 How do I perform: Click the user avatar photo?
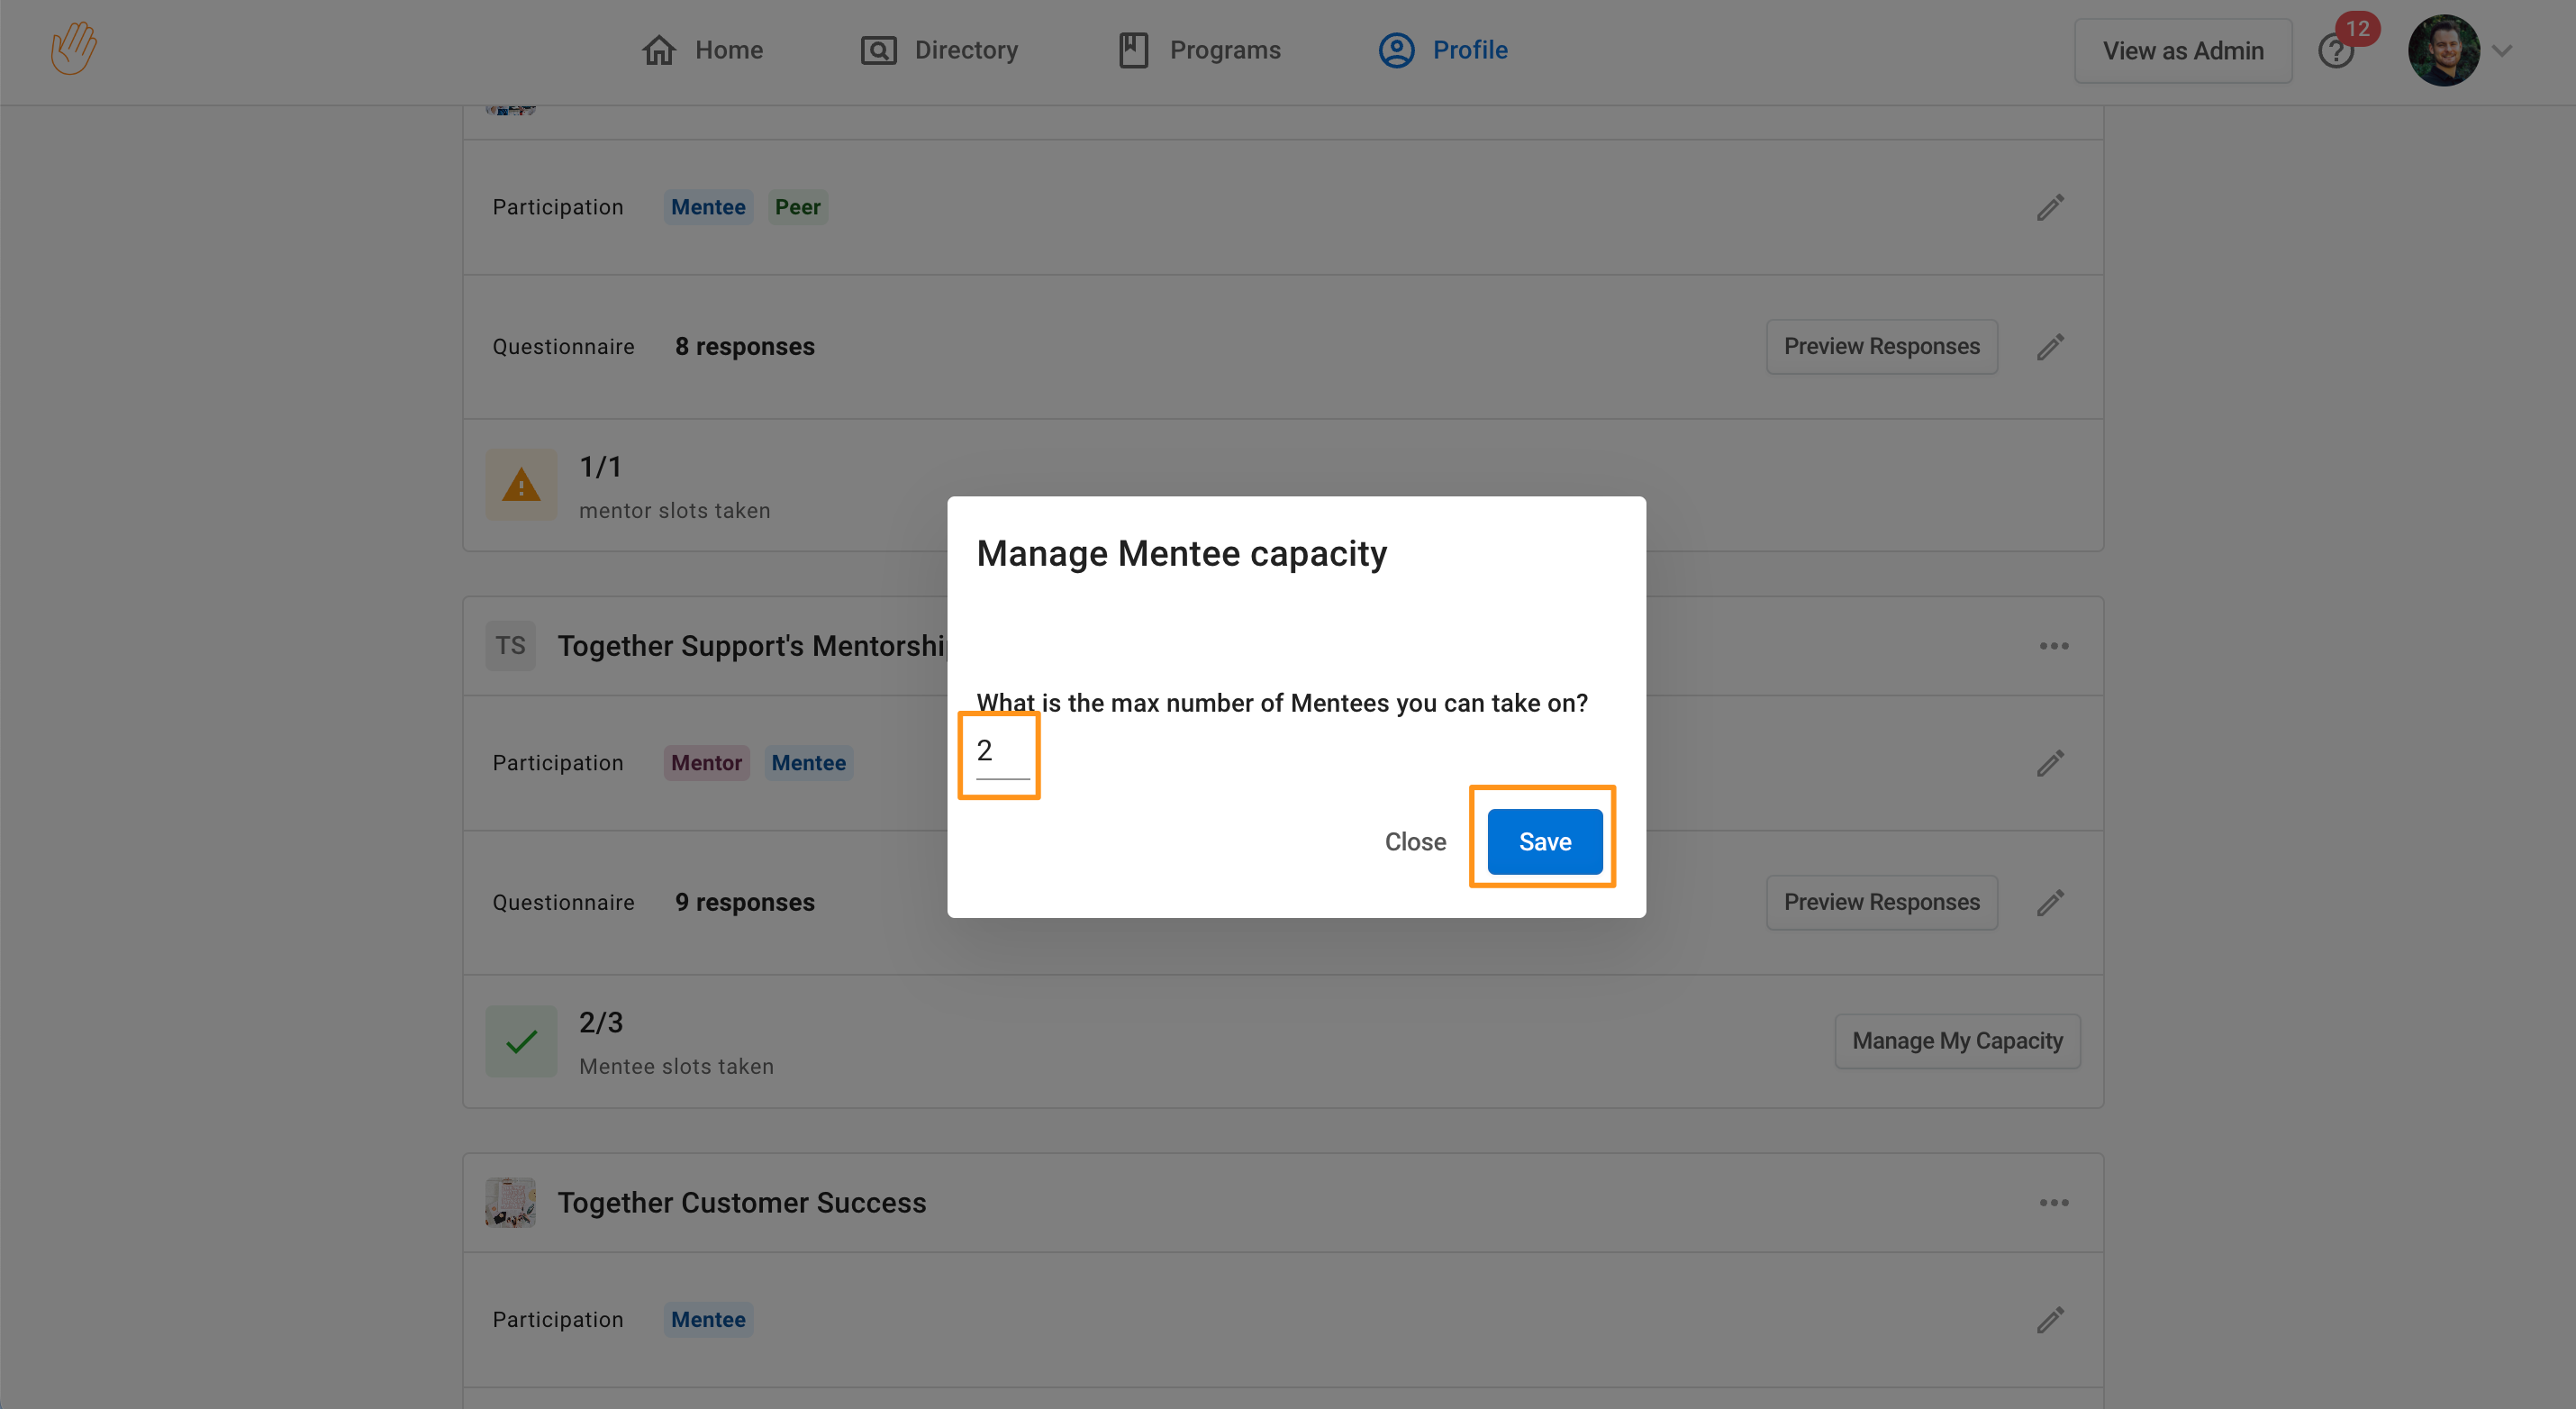(x=2443, y=50)
